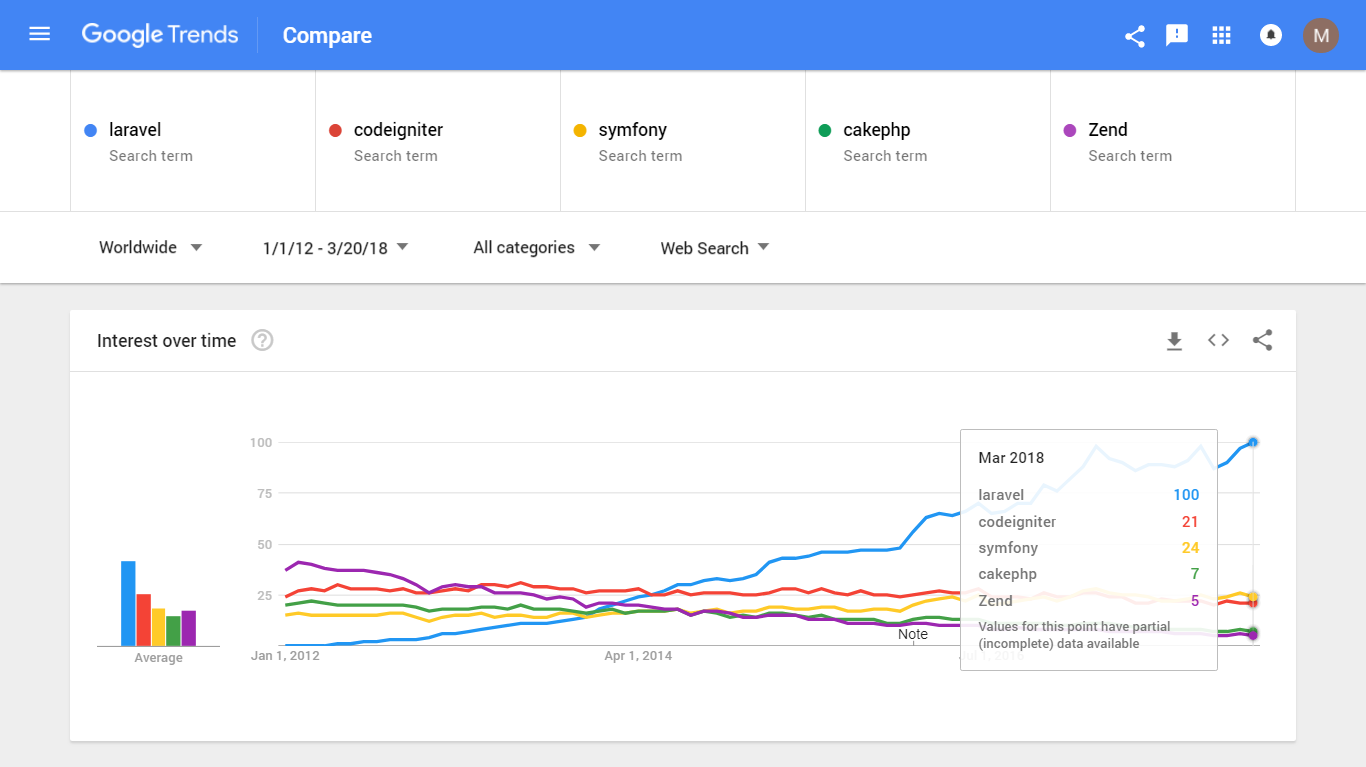
Task: Click Zend value 5 in tooltip
Action: tap(1195, 601)
